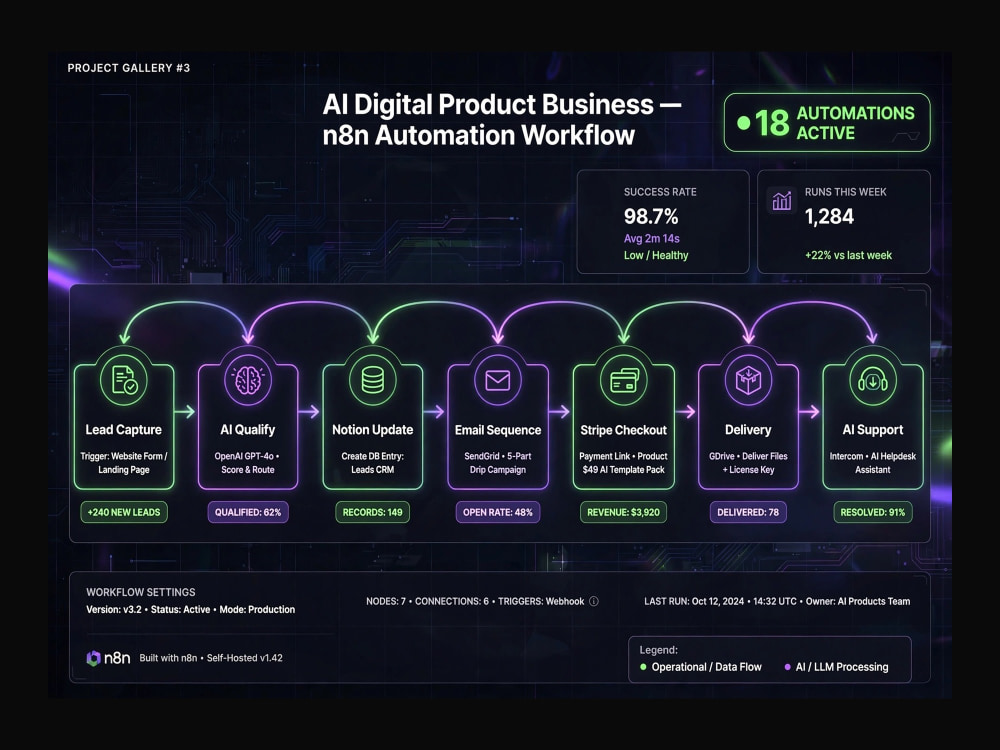Viewport: 1000px width, 750px height.
Task: Click the LAST RUN Oct 12, 2024 text
Action: tap(694, 601)
